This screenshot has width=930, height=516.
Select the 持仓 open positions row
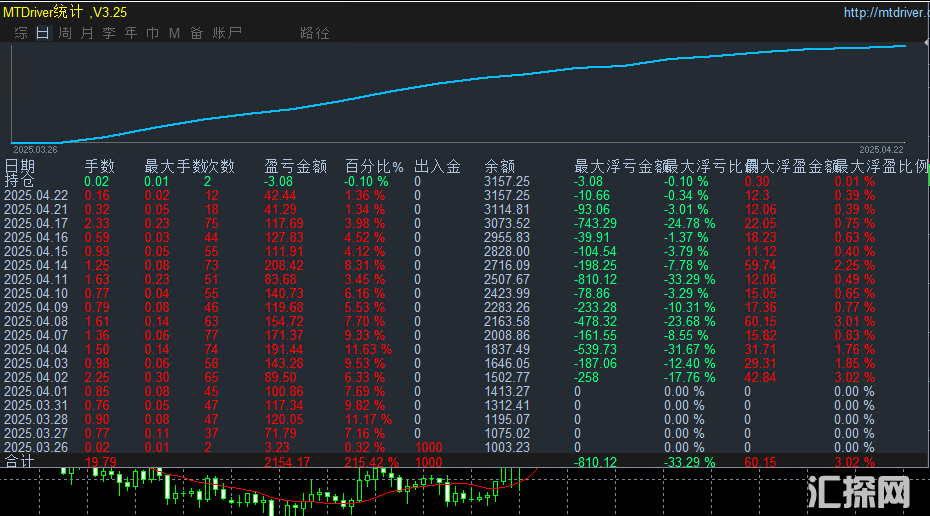pyautogui.click(x=19, y=181)
